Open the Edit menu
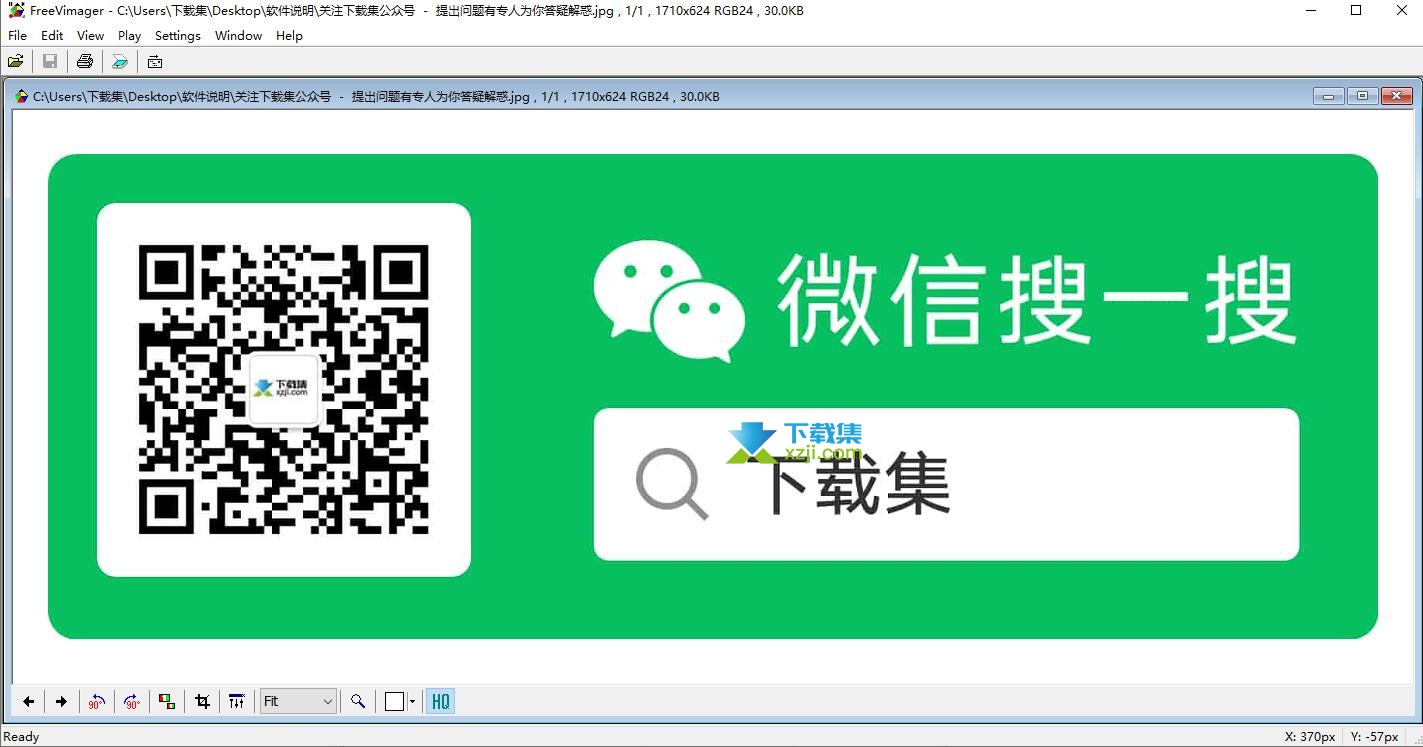 click(52, 35)
